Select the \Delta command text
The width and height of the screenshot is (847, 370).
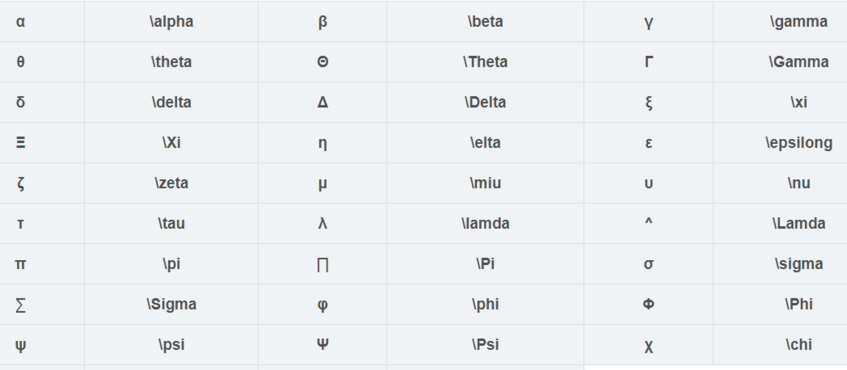click(x=485, y=102)
